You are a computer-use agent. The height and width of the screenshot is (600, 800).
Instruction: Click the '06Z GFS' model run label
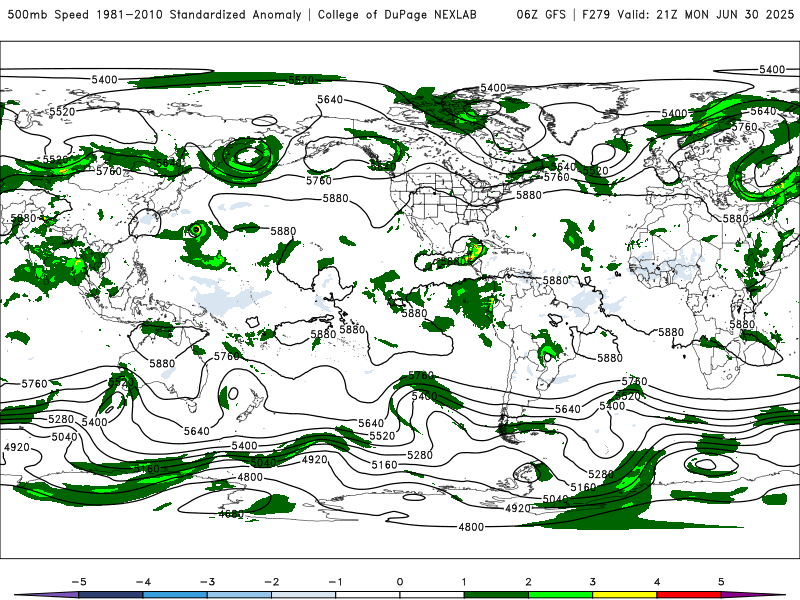(541, 14)
